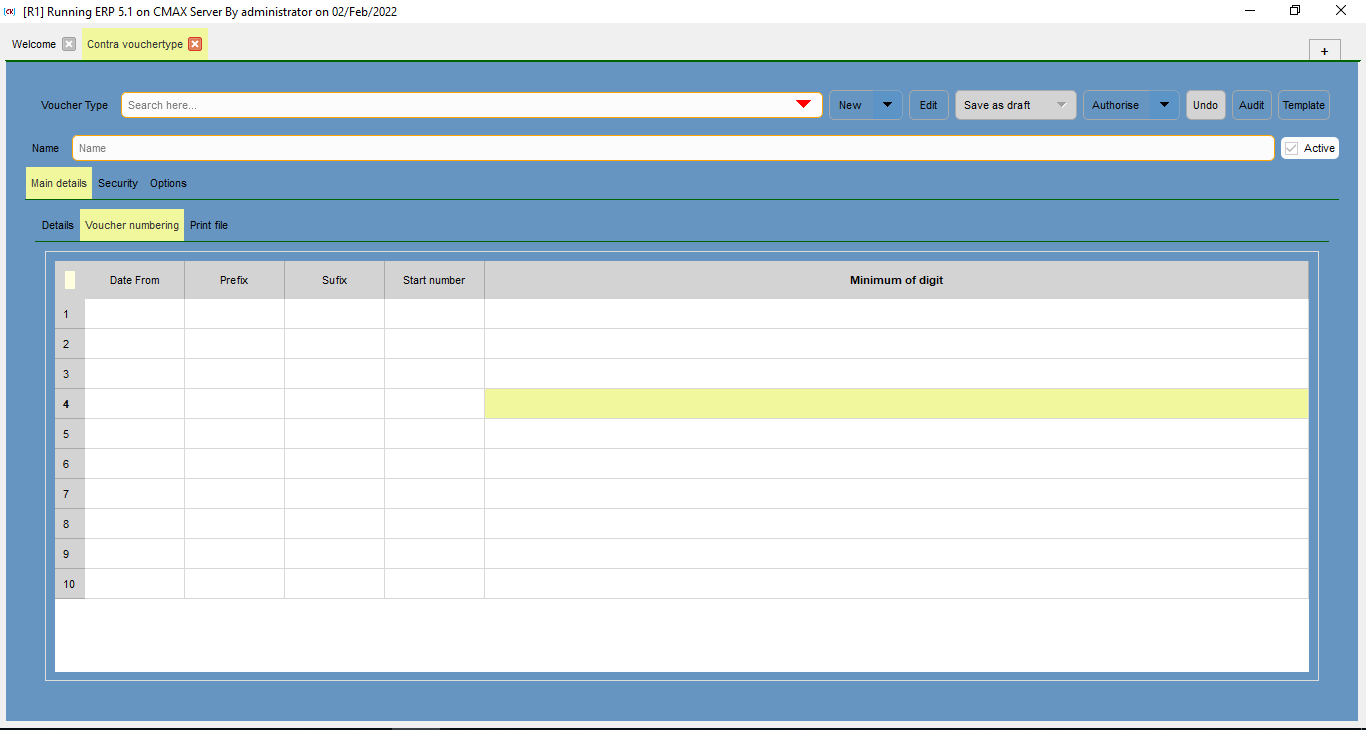Screen dimensions: 1366x730
Task: Select row 3 header in grid
Action: coord(70,374)
